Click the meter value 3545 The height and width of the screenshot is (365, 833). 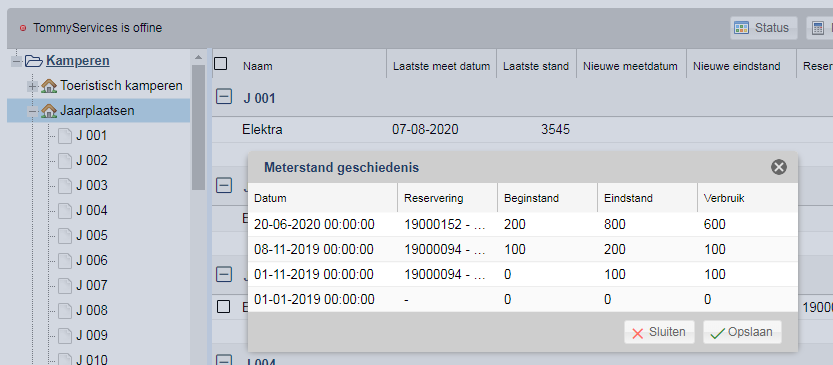click(x=555, y=130)
